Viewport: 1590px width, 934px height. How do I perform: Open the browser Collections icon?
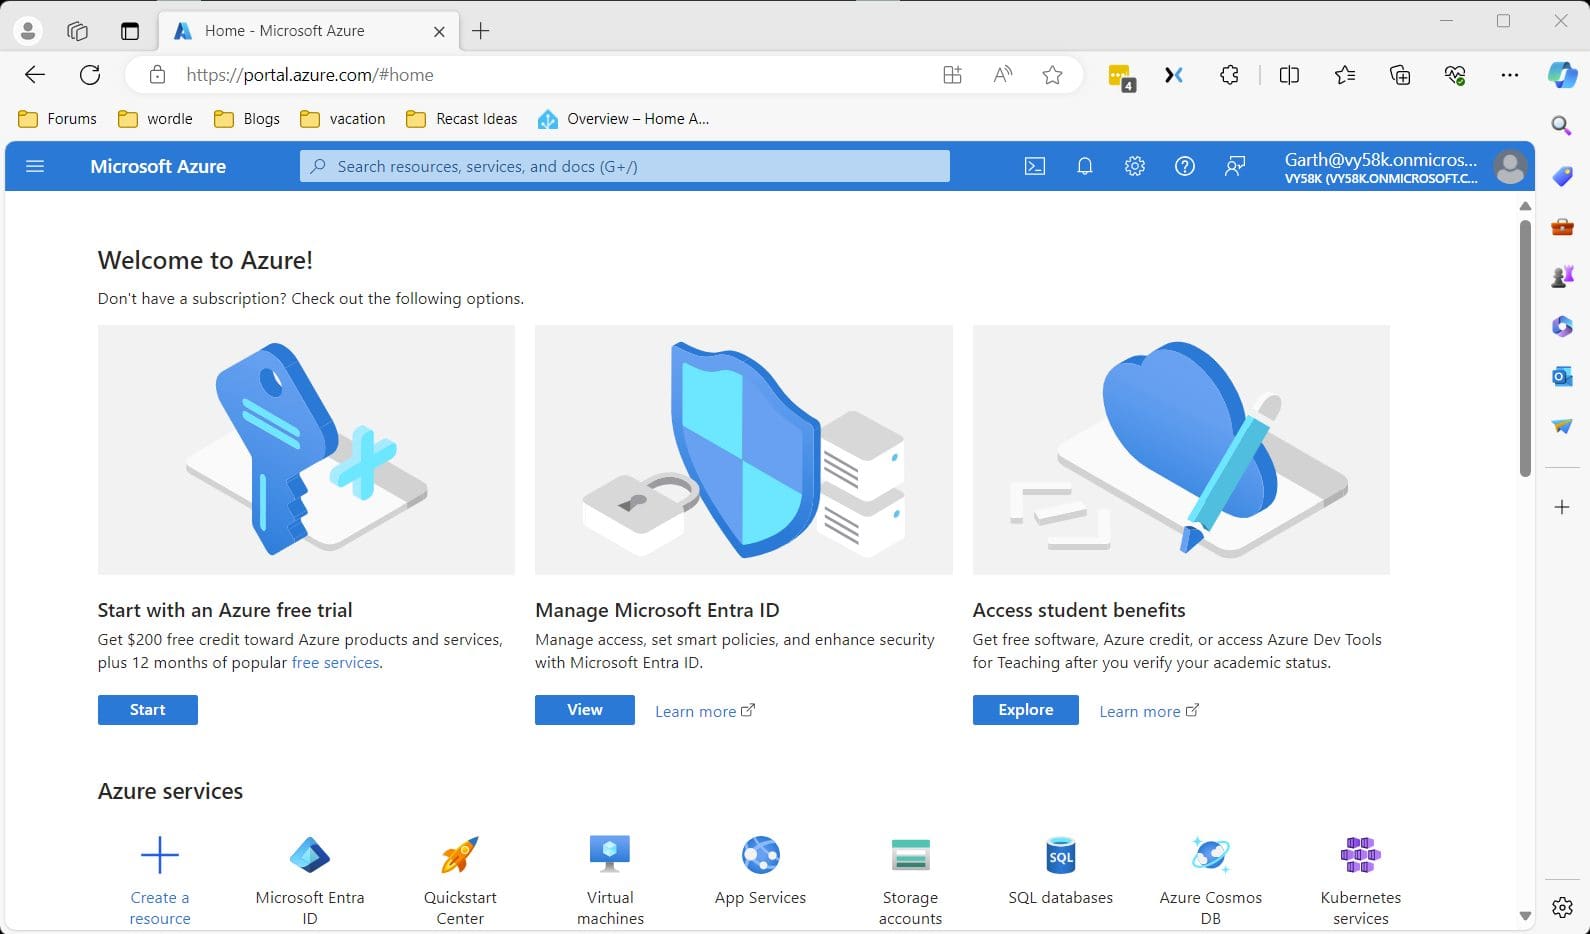(1400, 75)
